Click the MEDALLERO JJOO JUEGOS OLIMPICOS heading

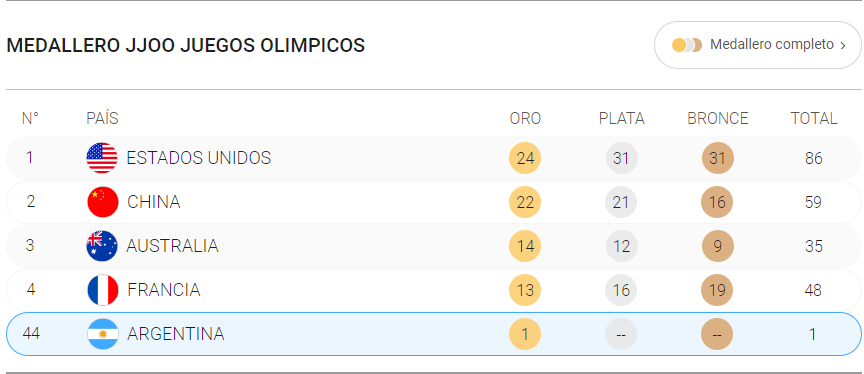pyautogui.click(x=186, y=45)
